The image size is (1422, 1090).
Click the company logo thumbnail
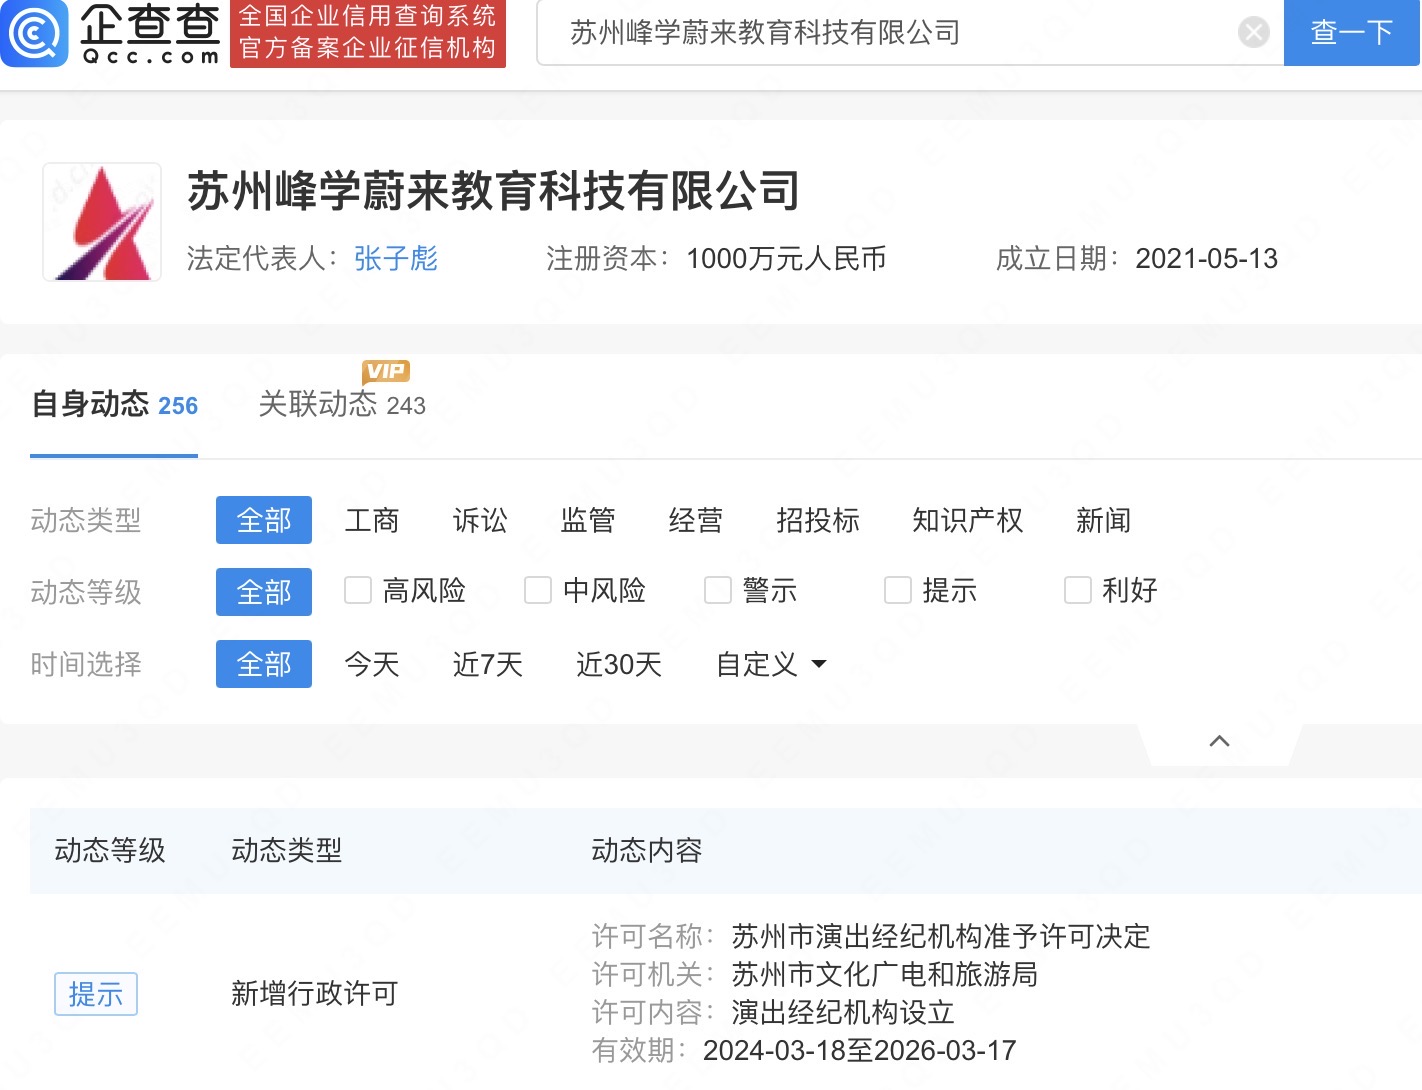pyautogui.click(x=100, y=220)
